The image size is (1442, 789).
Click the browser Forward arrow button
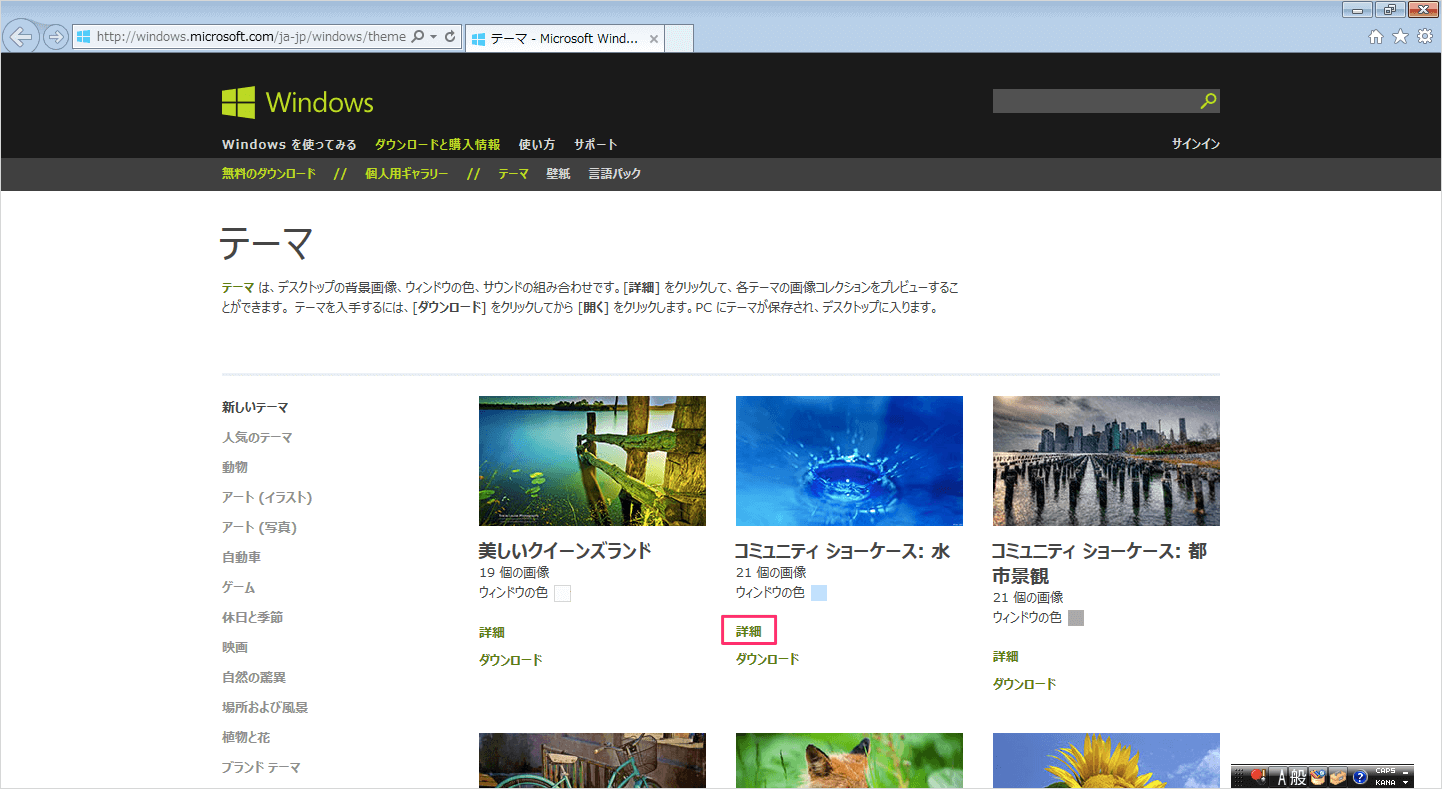coord(56,37)
